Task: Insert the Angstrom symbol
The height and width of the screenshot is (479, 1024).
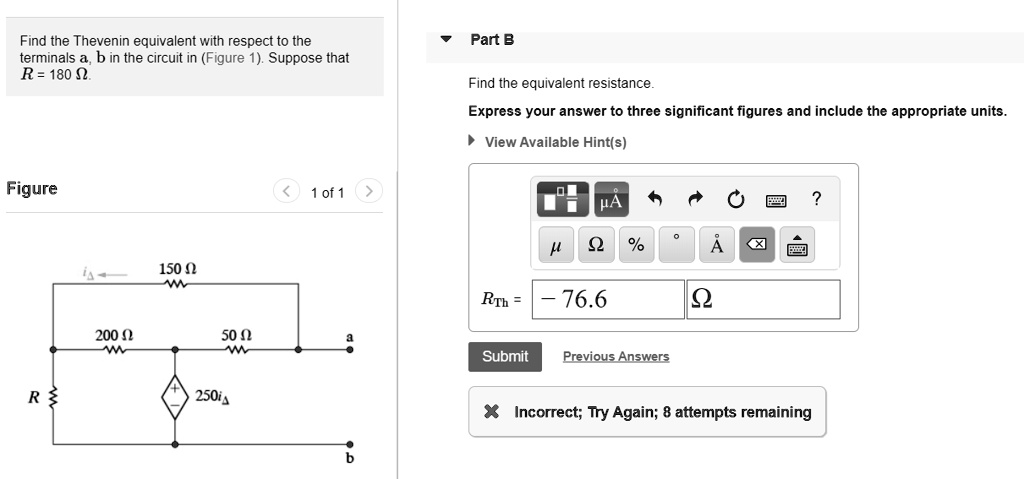Action: [716, 244]
